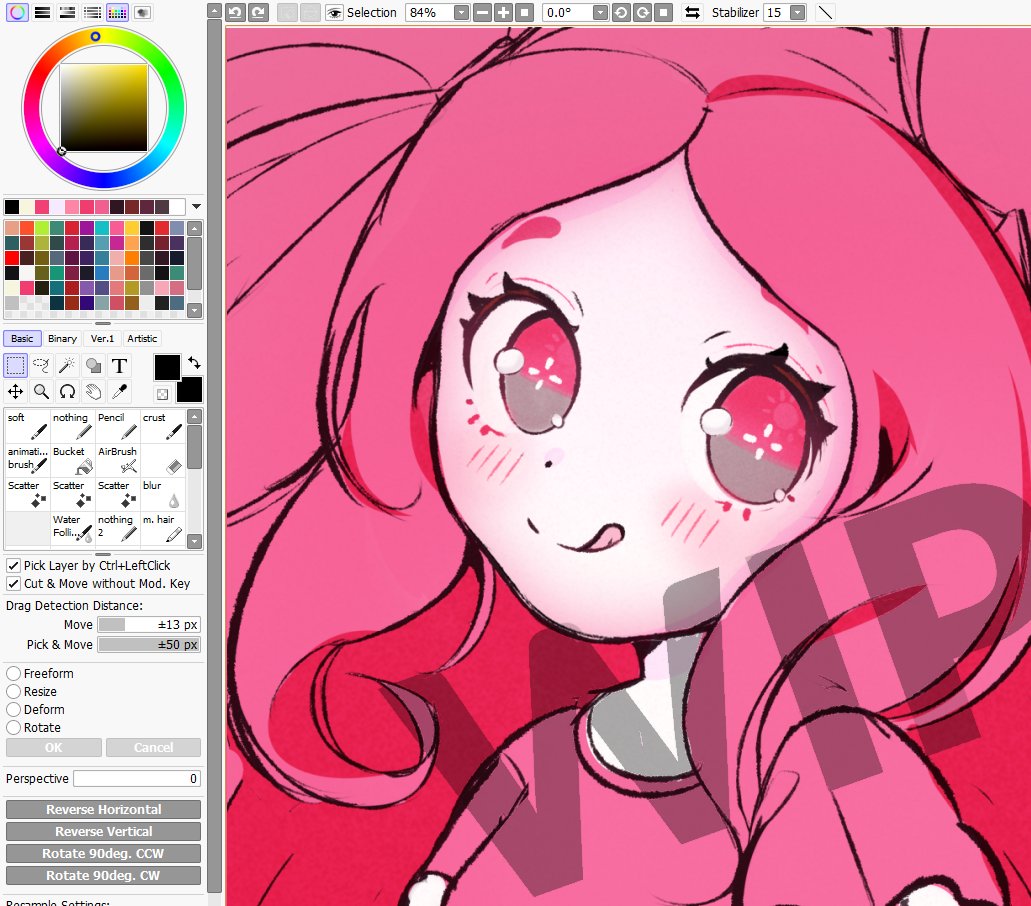Open the 84% zoom dropdown

[462, 12]
